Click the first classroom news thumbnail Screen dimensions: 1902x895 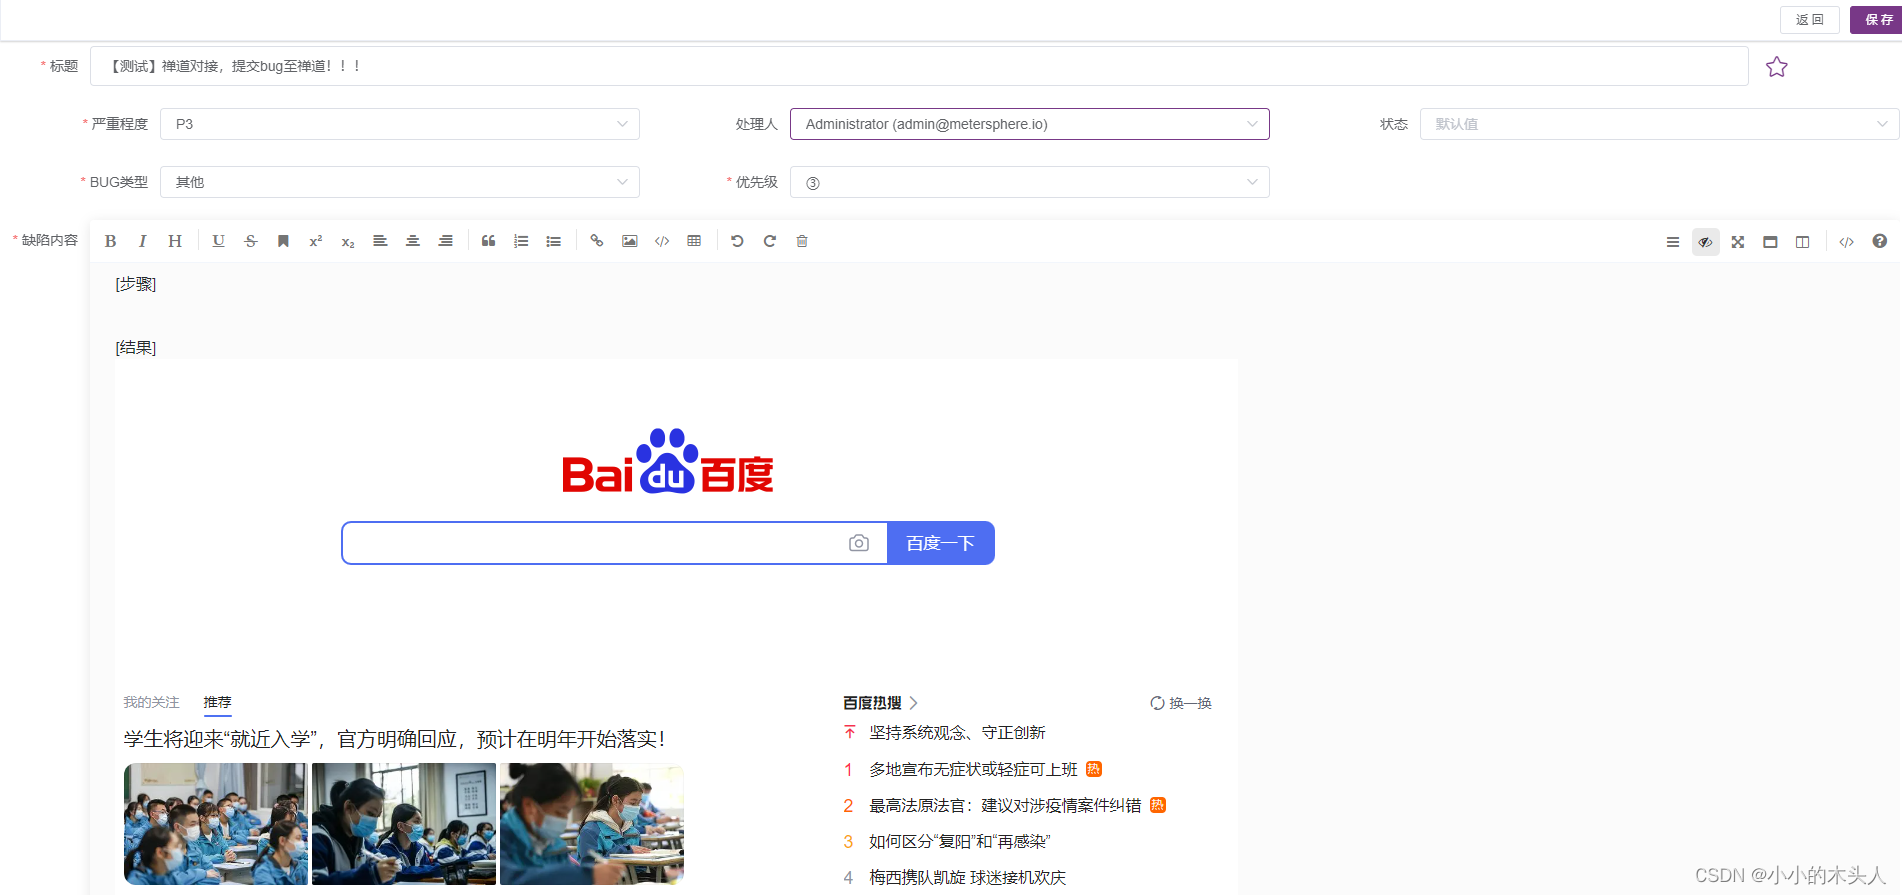click(216, 824)
